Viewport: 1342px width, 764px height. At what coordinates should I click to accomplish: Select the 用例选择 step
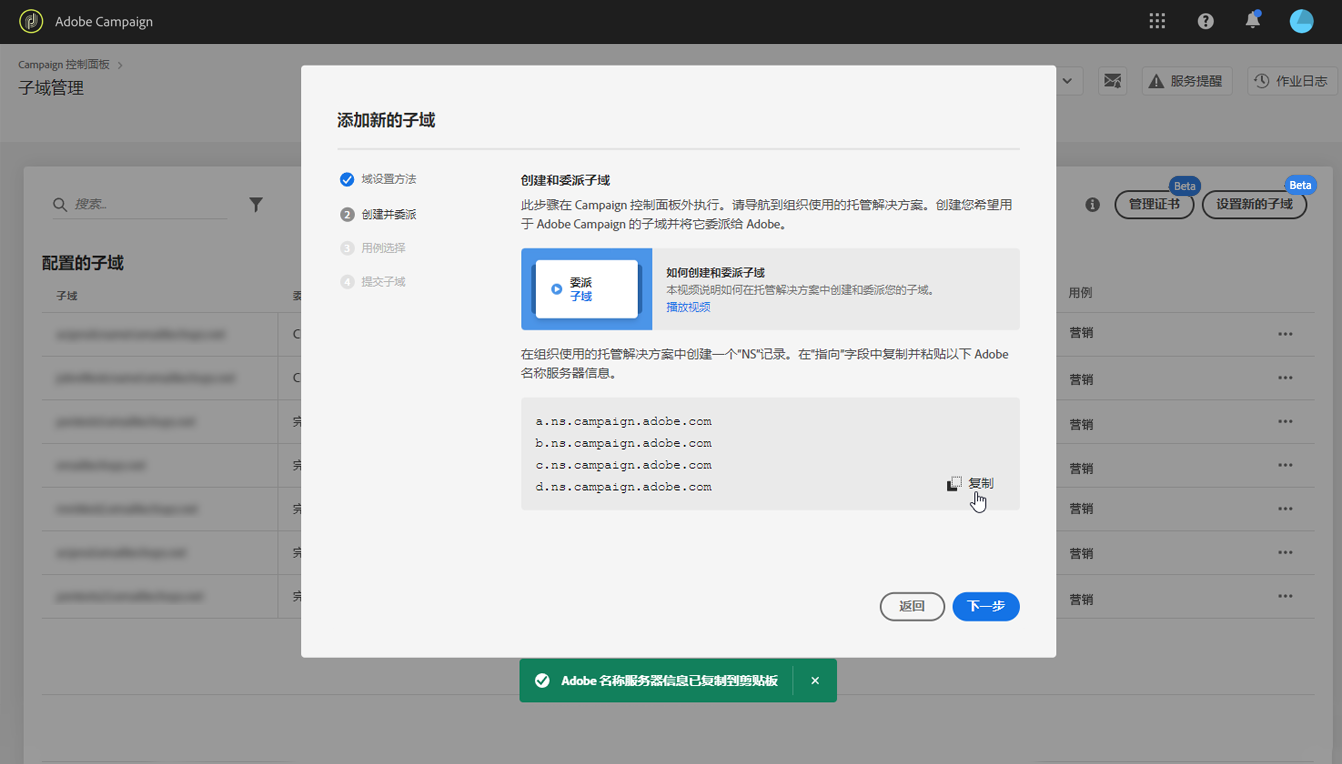point(373,248)
